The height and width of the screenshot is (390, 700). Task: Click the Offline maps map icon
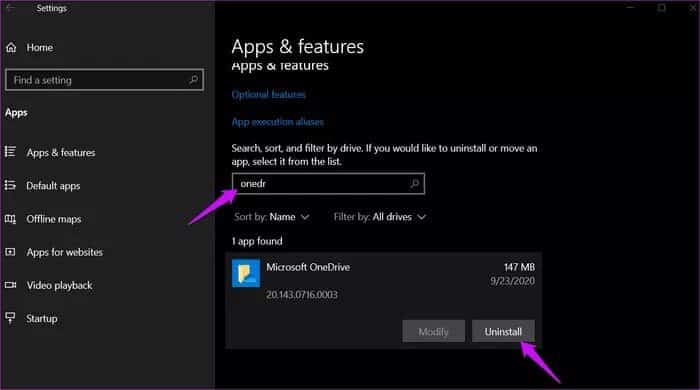click(10, 219)
